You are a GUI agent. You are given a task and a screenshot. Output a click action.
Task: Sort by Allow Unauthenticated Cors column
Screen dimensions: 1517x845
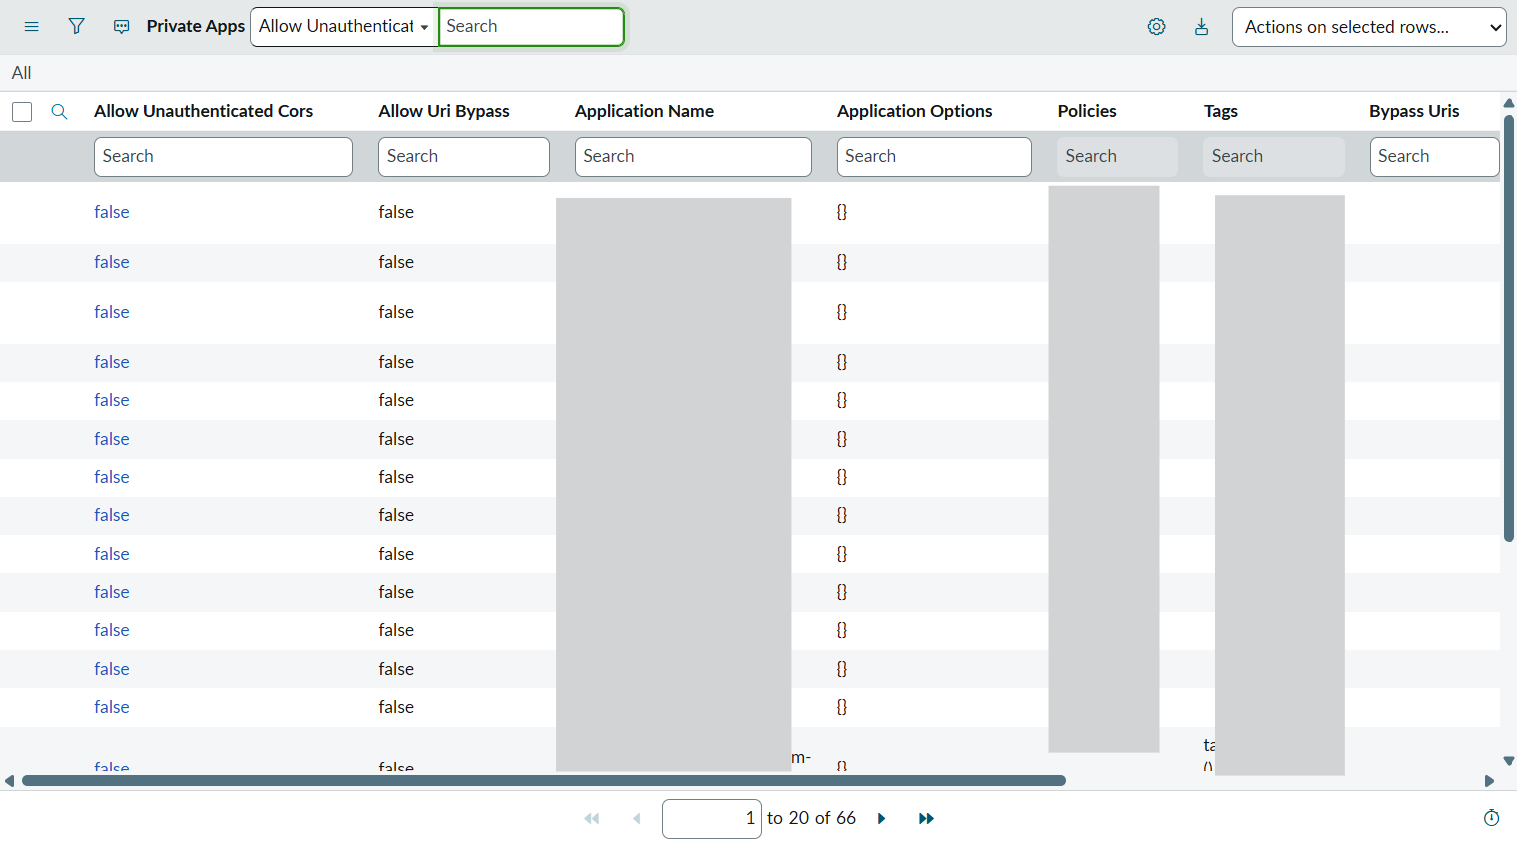pyautogui.click(x=203, y=111)
